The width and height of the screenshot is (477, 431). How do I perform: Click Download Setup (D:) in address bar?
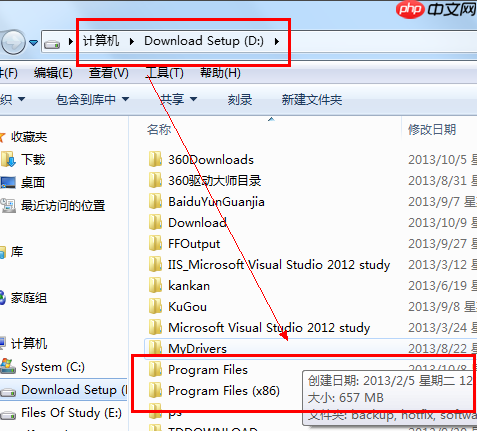click(x=204, y=41)
